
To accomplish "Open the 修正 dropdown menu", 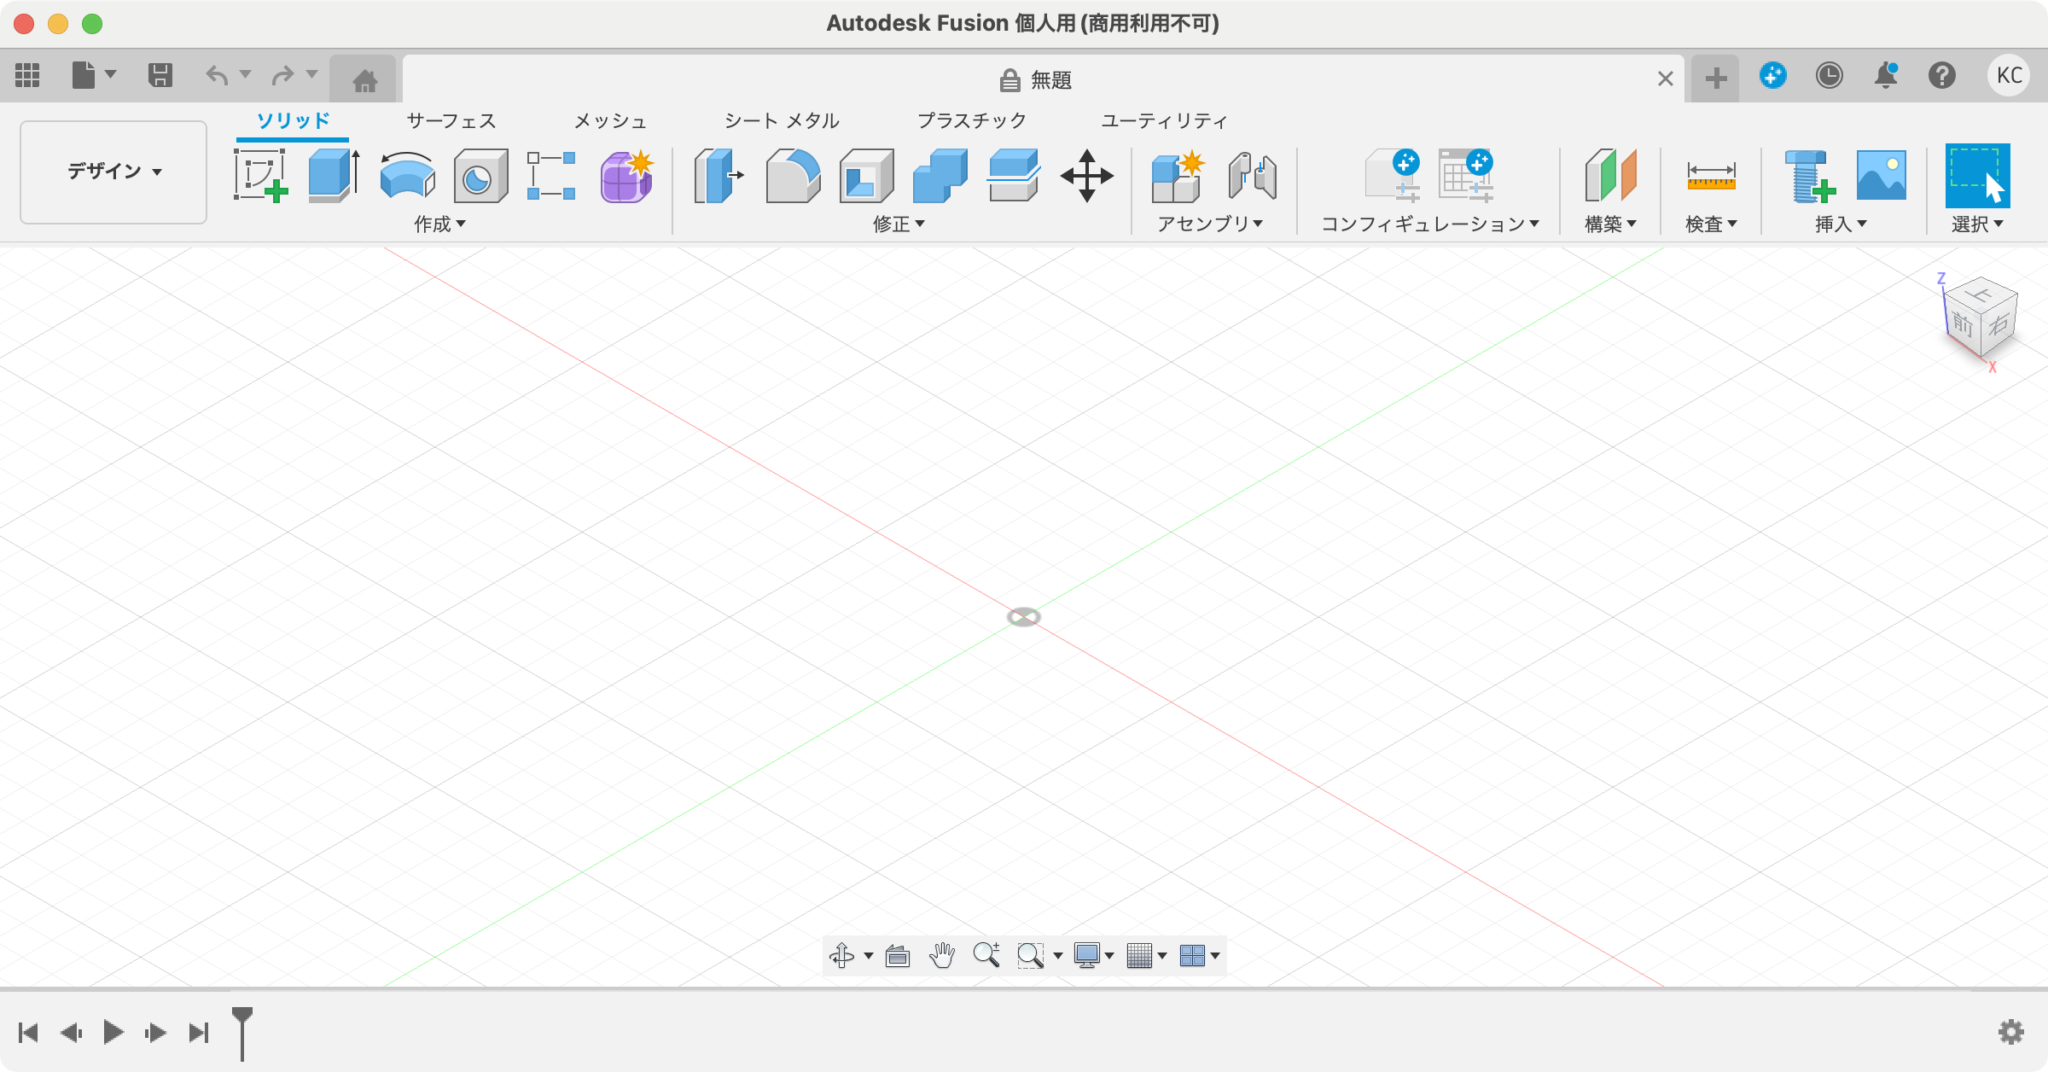I will pos(898,224).
